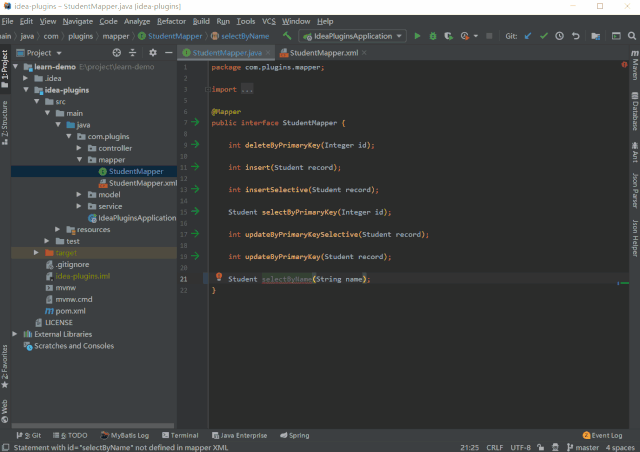Screen dimensions: 640x452
Task: Open Project panel settings gear icon
Action: (153, 53)
